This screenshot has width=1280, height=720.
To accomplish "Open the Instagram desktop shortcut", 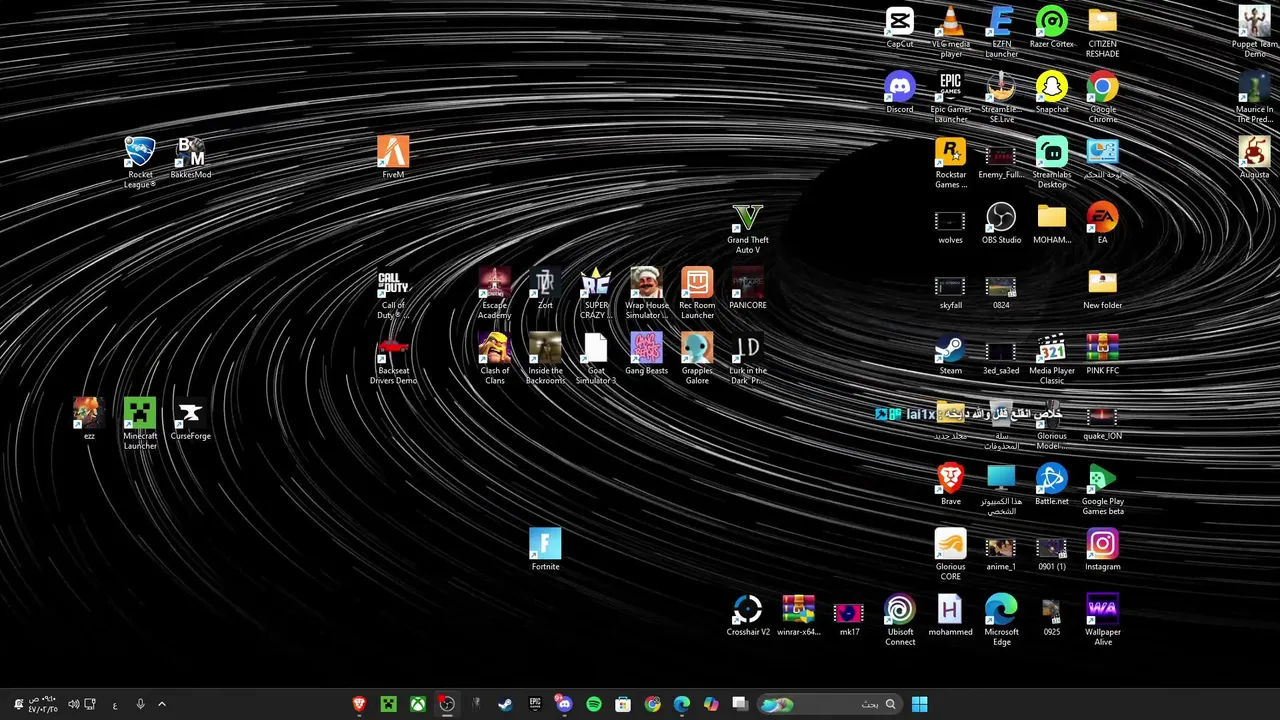I will pyautogui.click(x=1102, y=551).
